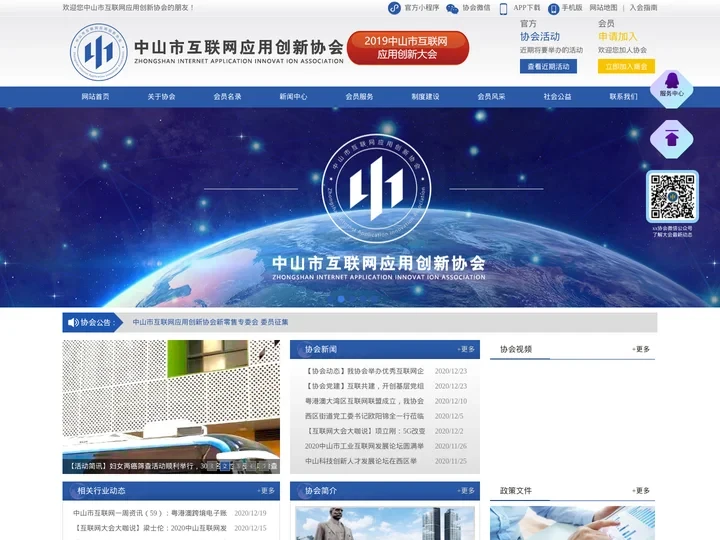Open 网站地图 link in the top bar
This screenshot has width=720, height=540.
click(603, 8)
